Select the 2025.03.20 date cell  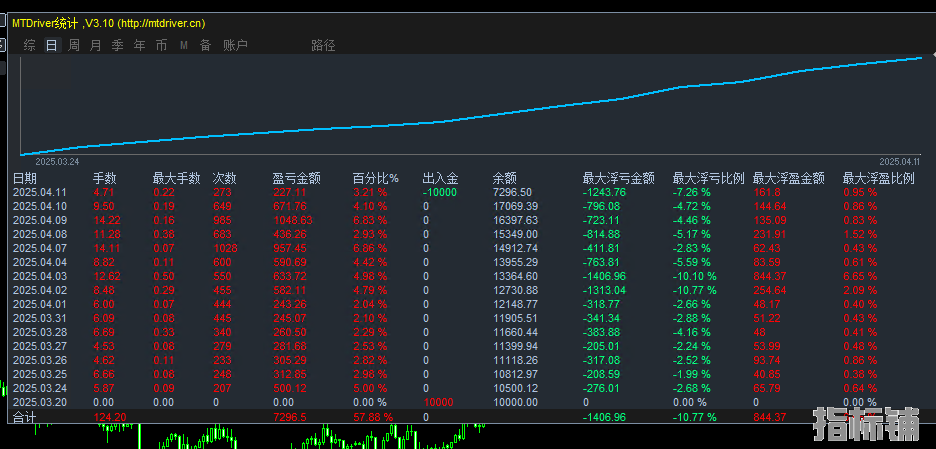tap(39, 402)
